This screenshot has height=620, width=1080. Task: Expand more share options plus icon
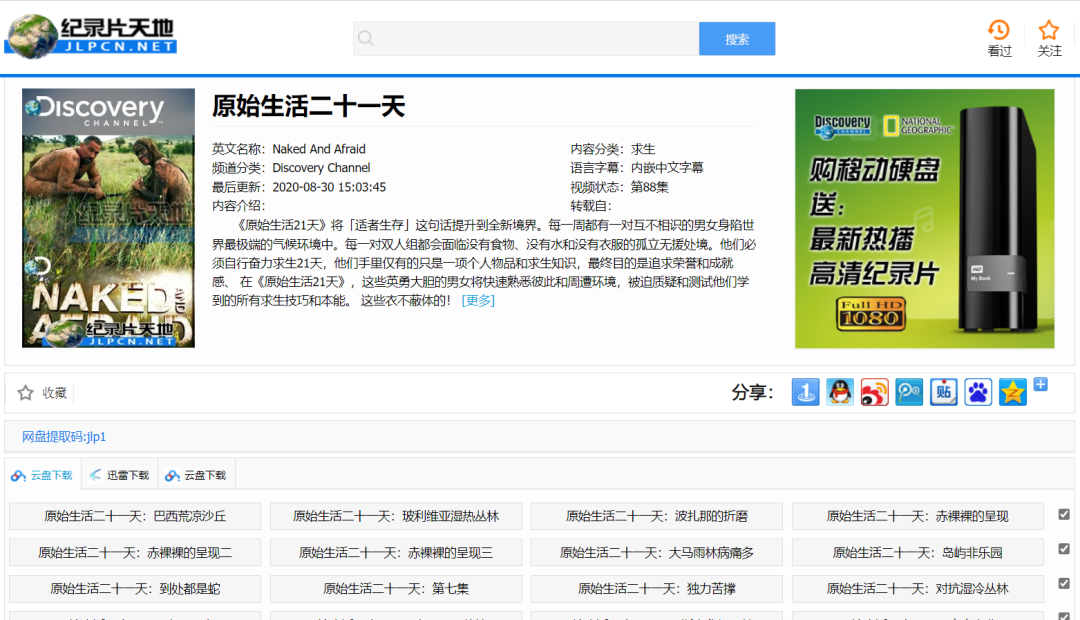click(1041, 384)
